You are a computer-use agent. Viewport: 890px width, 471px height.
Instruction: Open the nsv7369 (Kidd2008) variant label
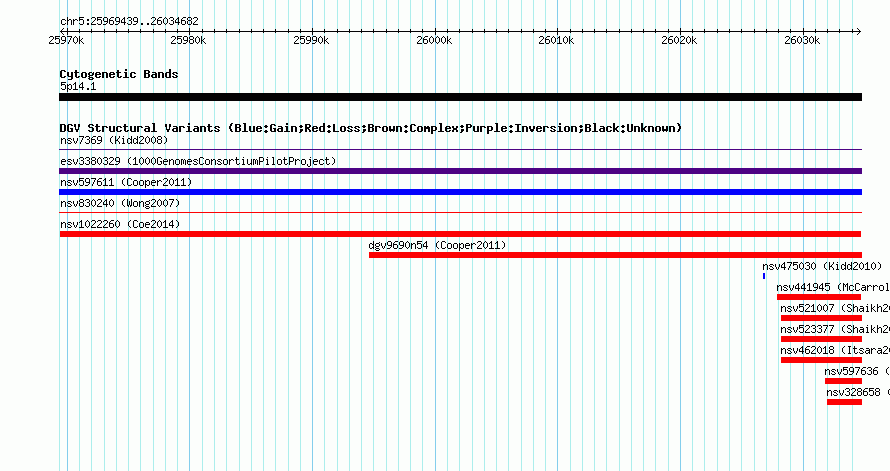(114, 140)
